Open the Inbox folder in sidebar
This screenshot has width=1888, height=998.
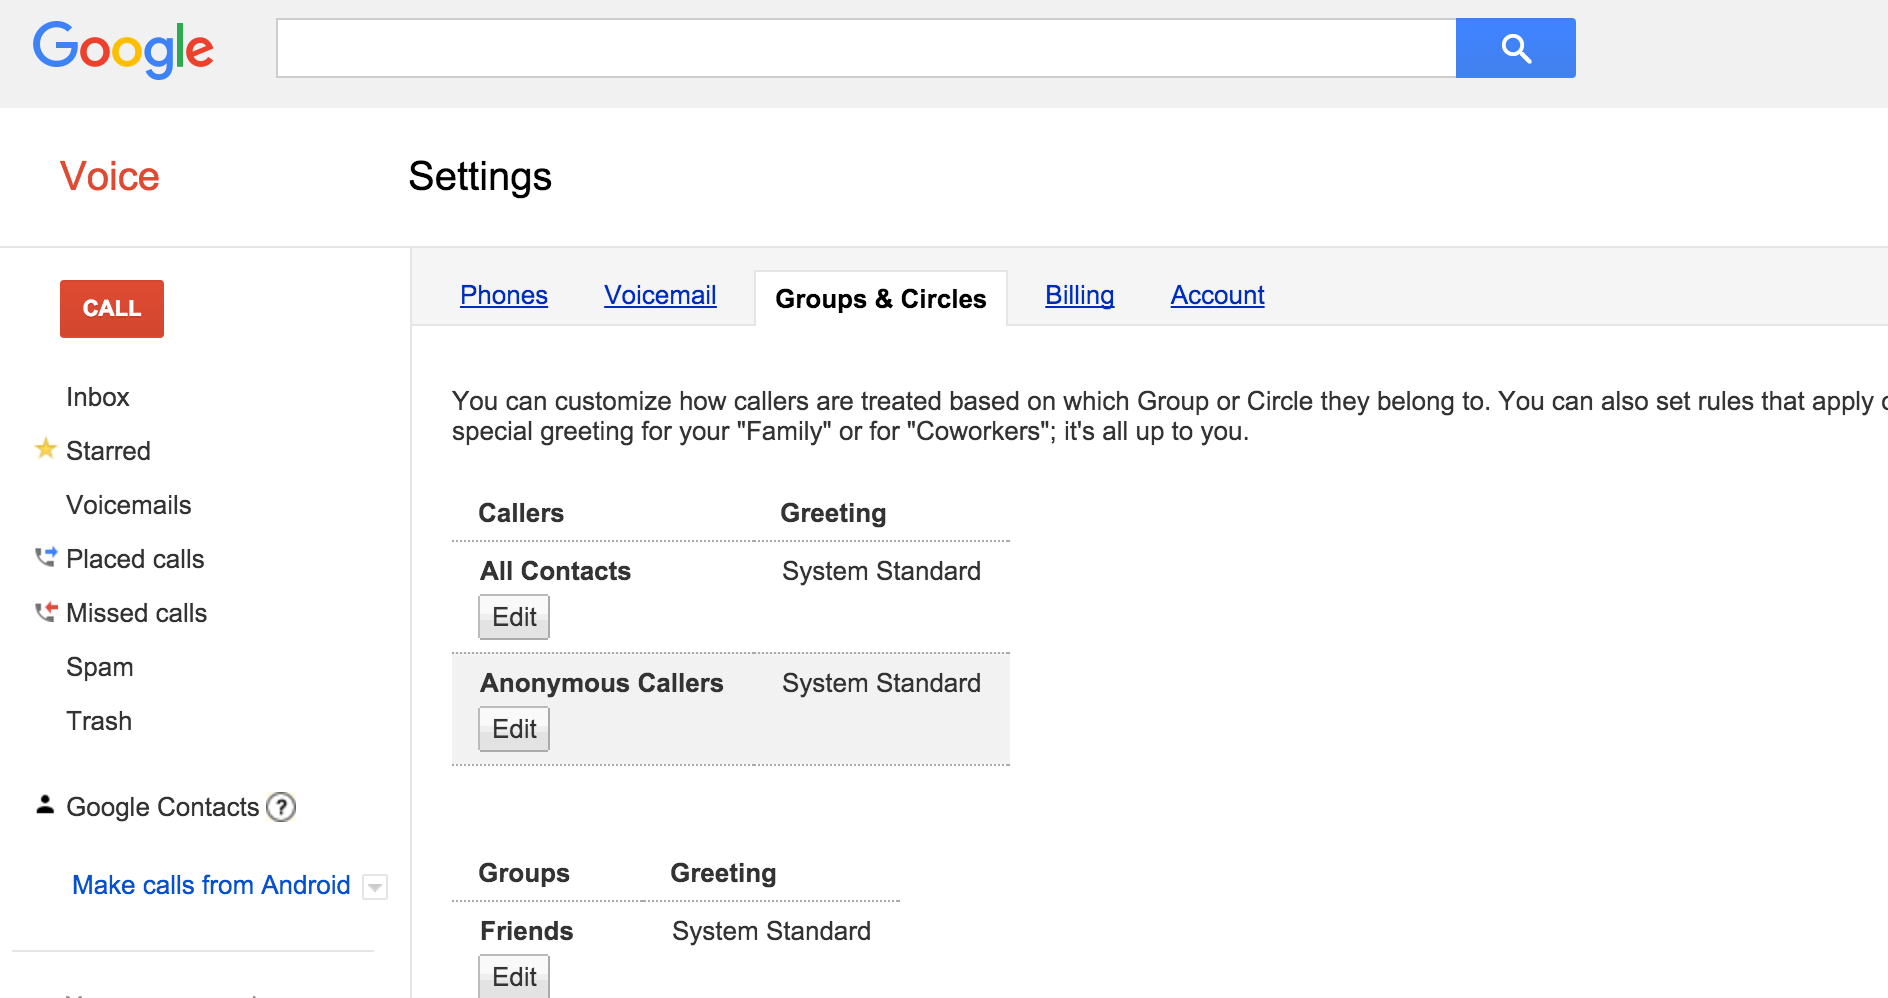click(98, 397)
